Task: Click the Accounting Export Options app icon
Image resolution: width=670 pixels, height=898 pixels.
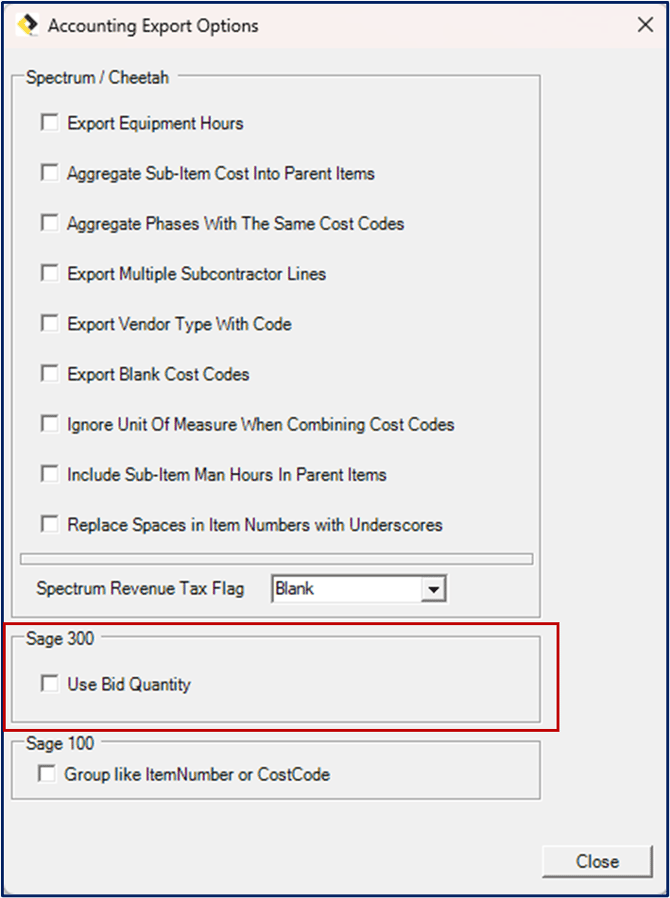Action: [x=28, y=25]
